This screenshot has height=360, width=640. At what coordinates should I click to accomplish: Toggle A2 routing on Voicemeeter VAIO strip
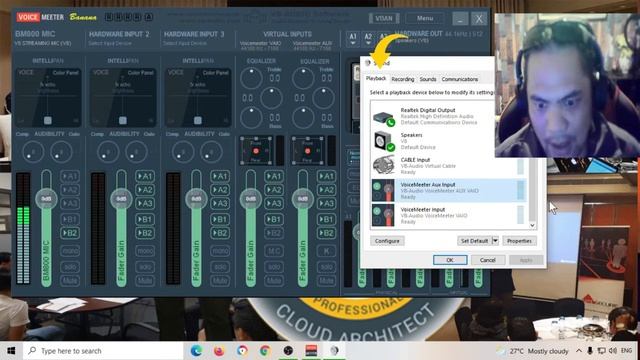274,190
